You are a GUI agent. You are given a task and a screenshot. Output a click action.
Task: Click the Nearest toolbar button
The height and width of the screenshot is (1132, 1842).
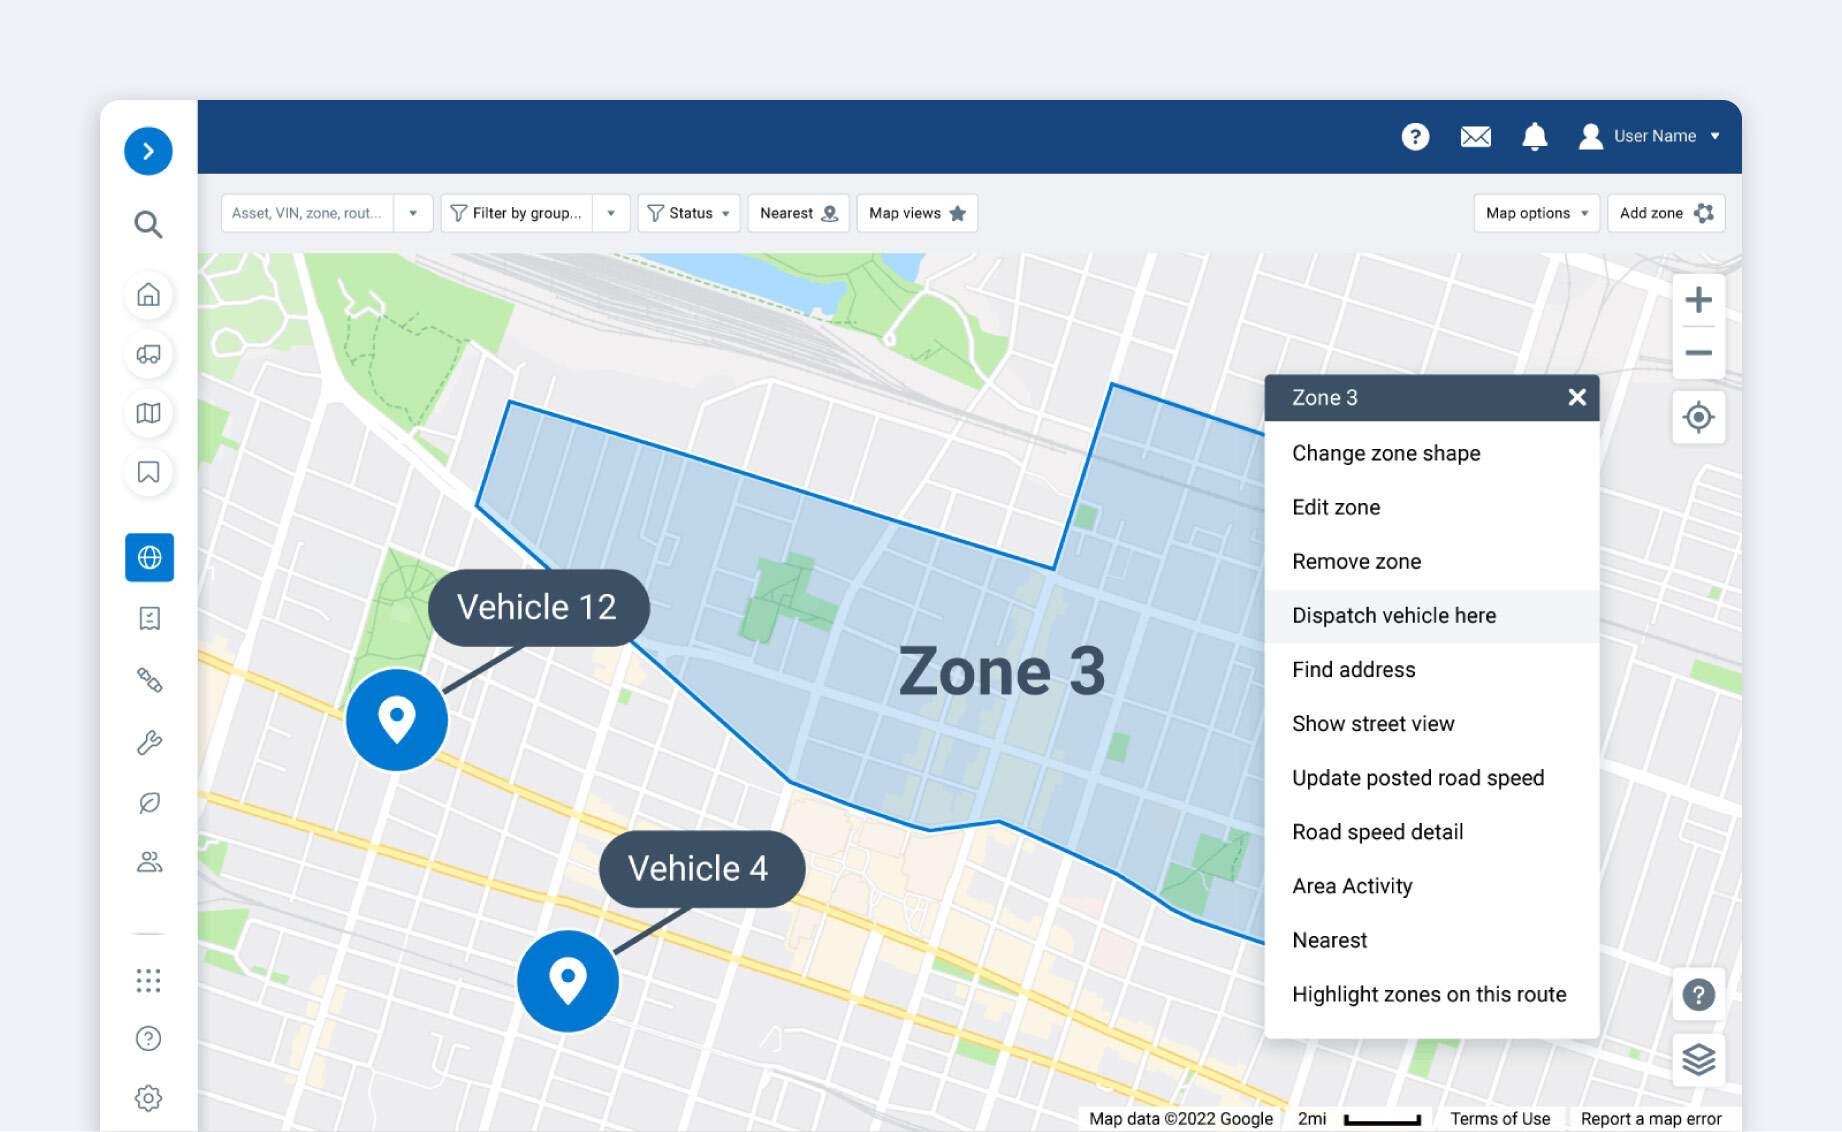tap(798, 213)
